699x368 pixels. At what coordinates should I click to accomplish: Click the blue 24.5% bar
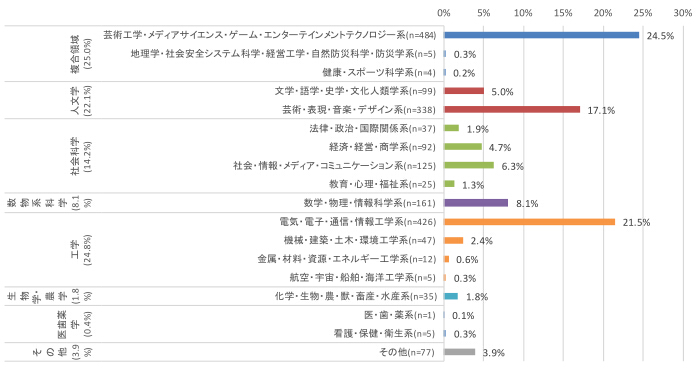[541, 35]
